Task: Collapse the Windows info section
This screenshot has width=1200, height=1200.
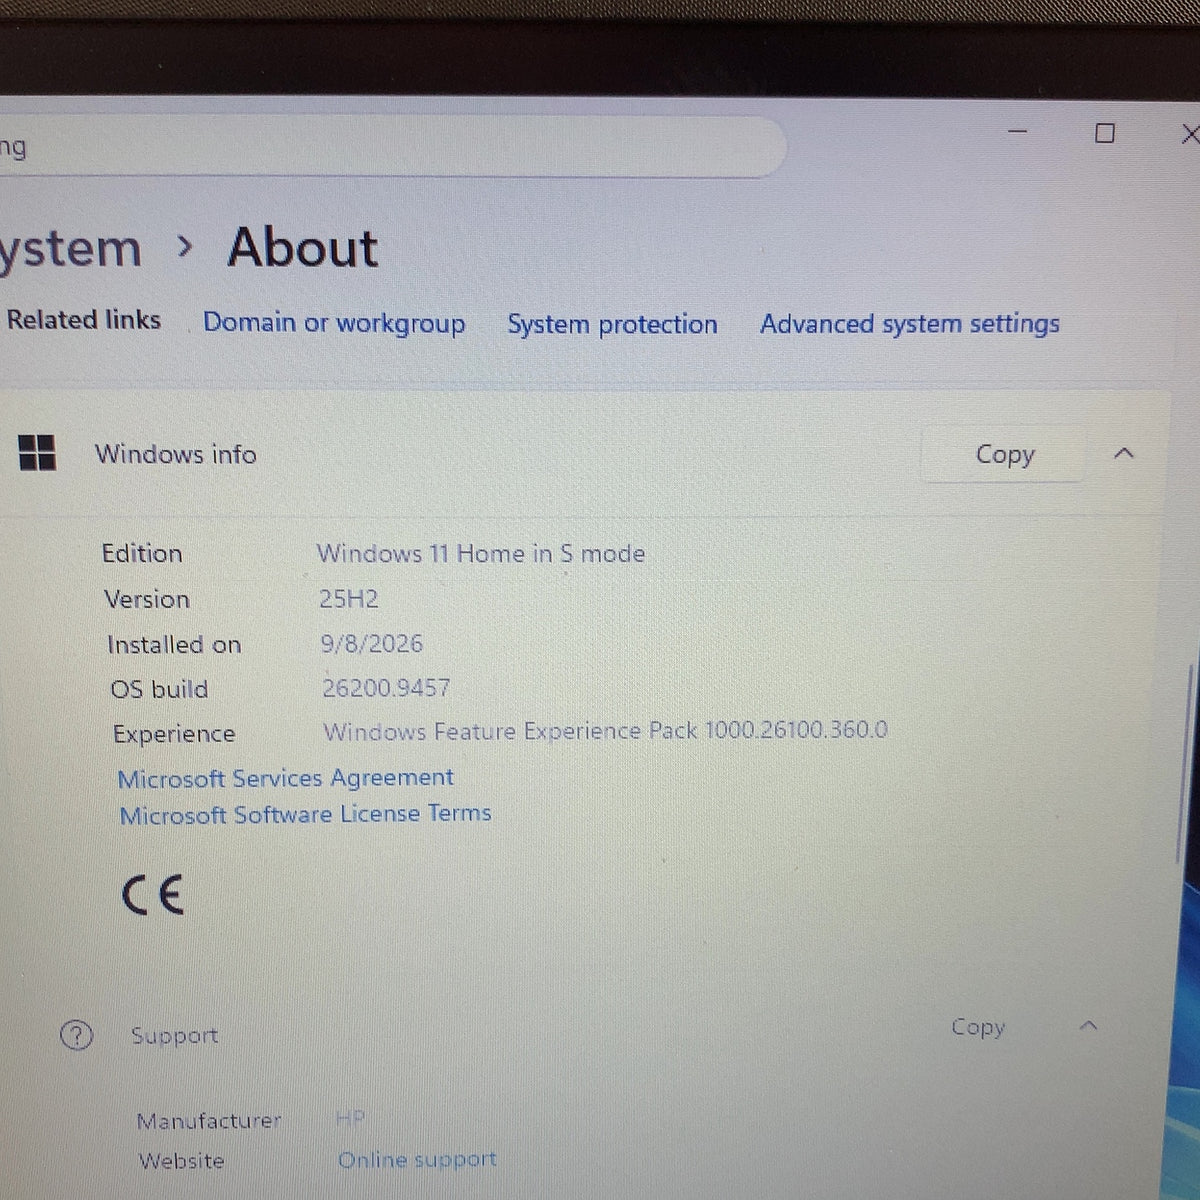Action: click(1124, 454)
